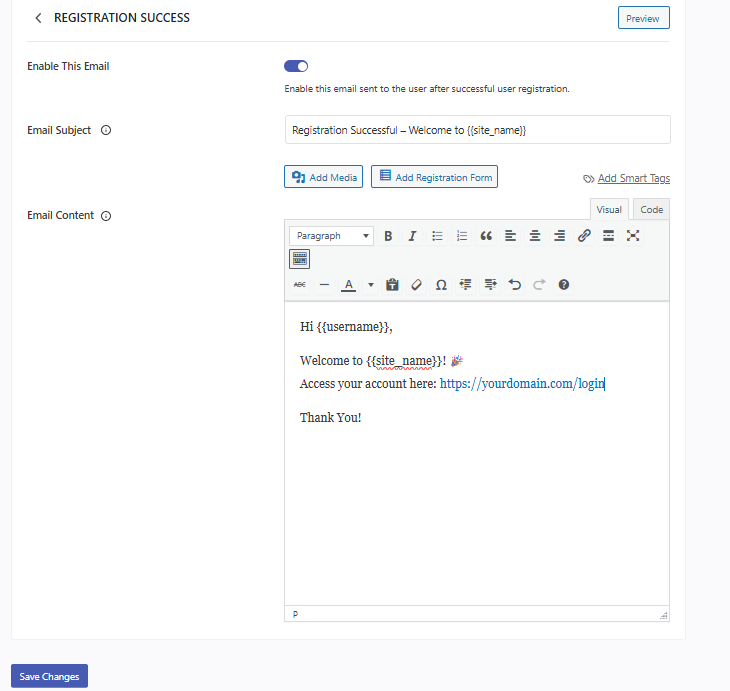Click the Save Changes button
Screen dimensions: 730x691
[49, 677]
